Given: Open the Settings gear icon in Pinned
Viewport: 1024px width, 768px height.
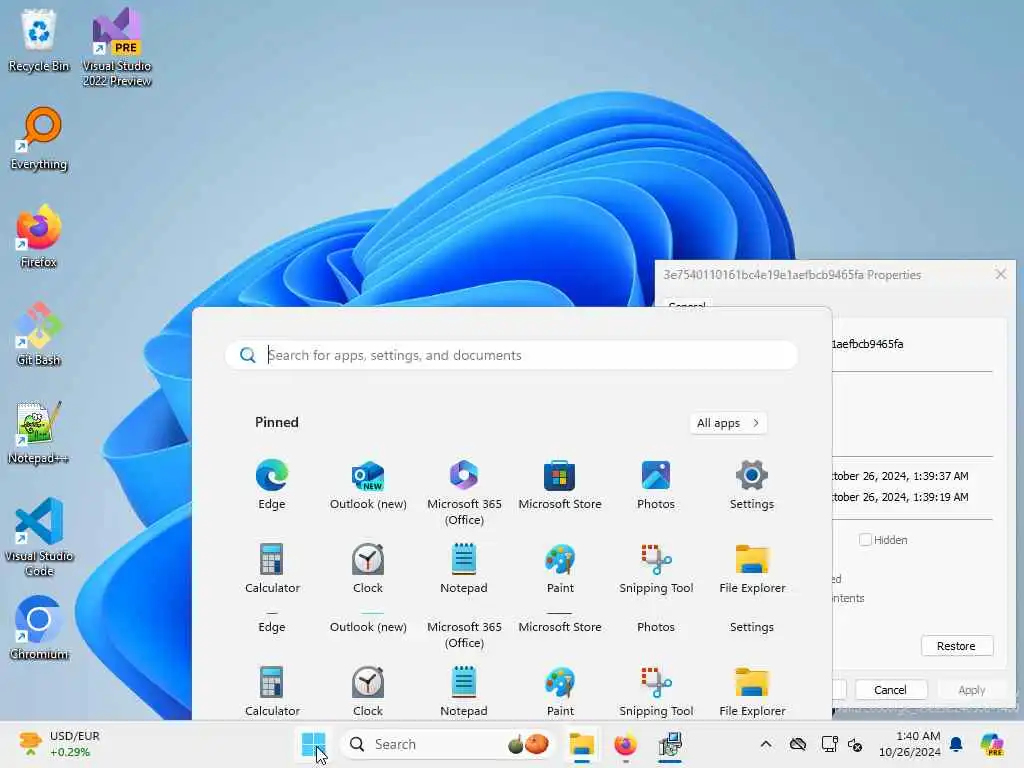Looking at the screenshot, I should coord(752,475).
